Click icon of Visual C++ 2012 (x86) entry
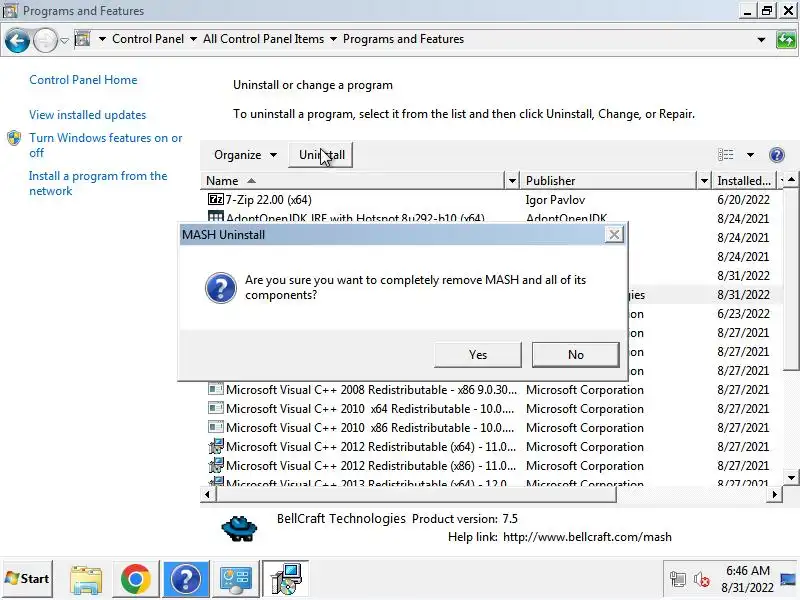This screenshot has width=800, height=600. pyautogui.click(x=216, y=465)
